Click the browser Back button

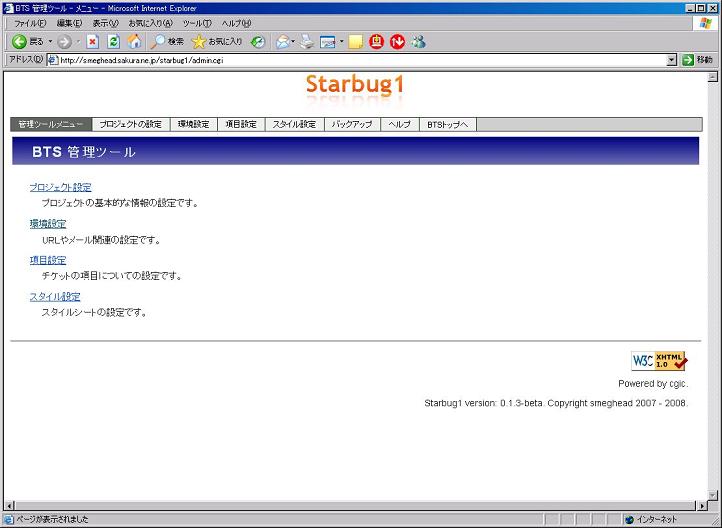click(x=26, y=42)
